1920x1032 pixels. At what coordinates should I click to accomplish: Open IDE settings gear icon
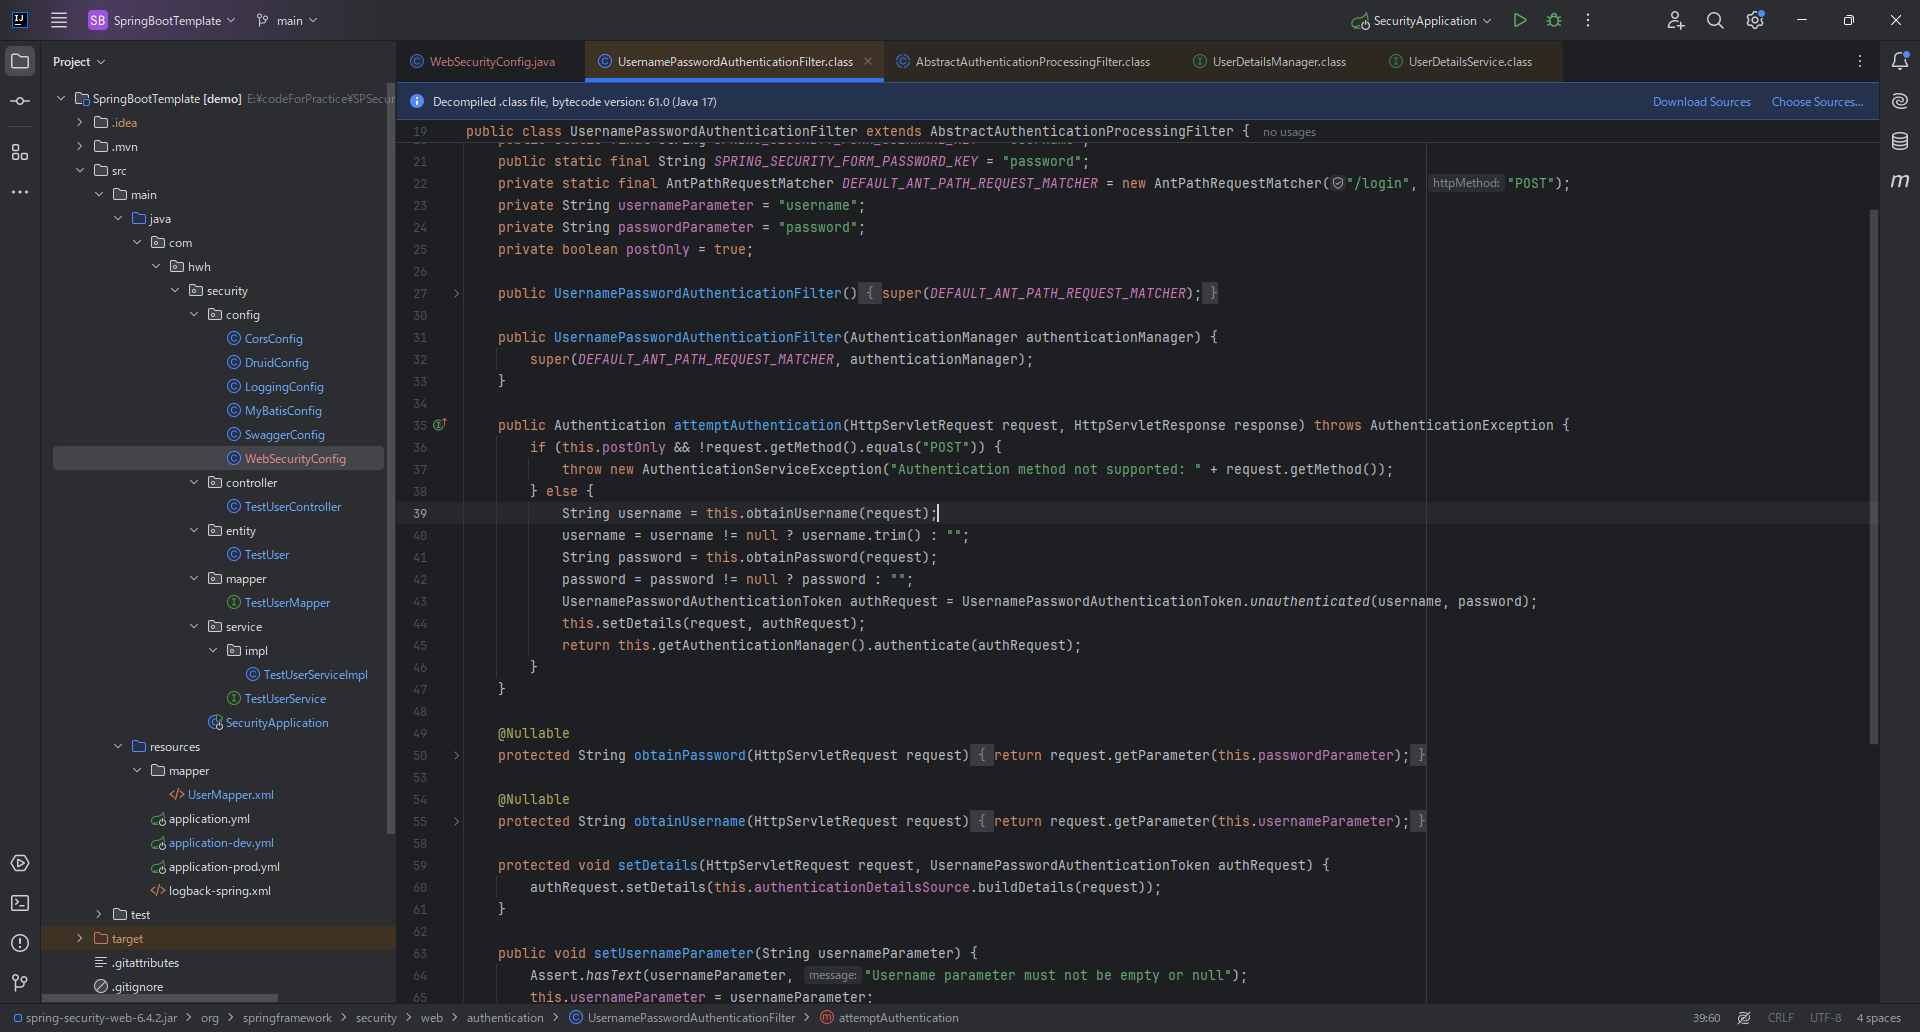1755,20
